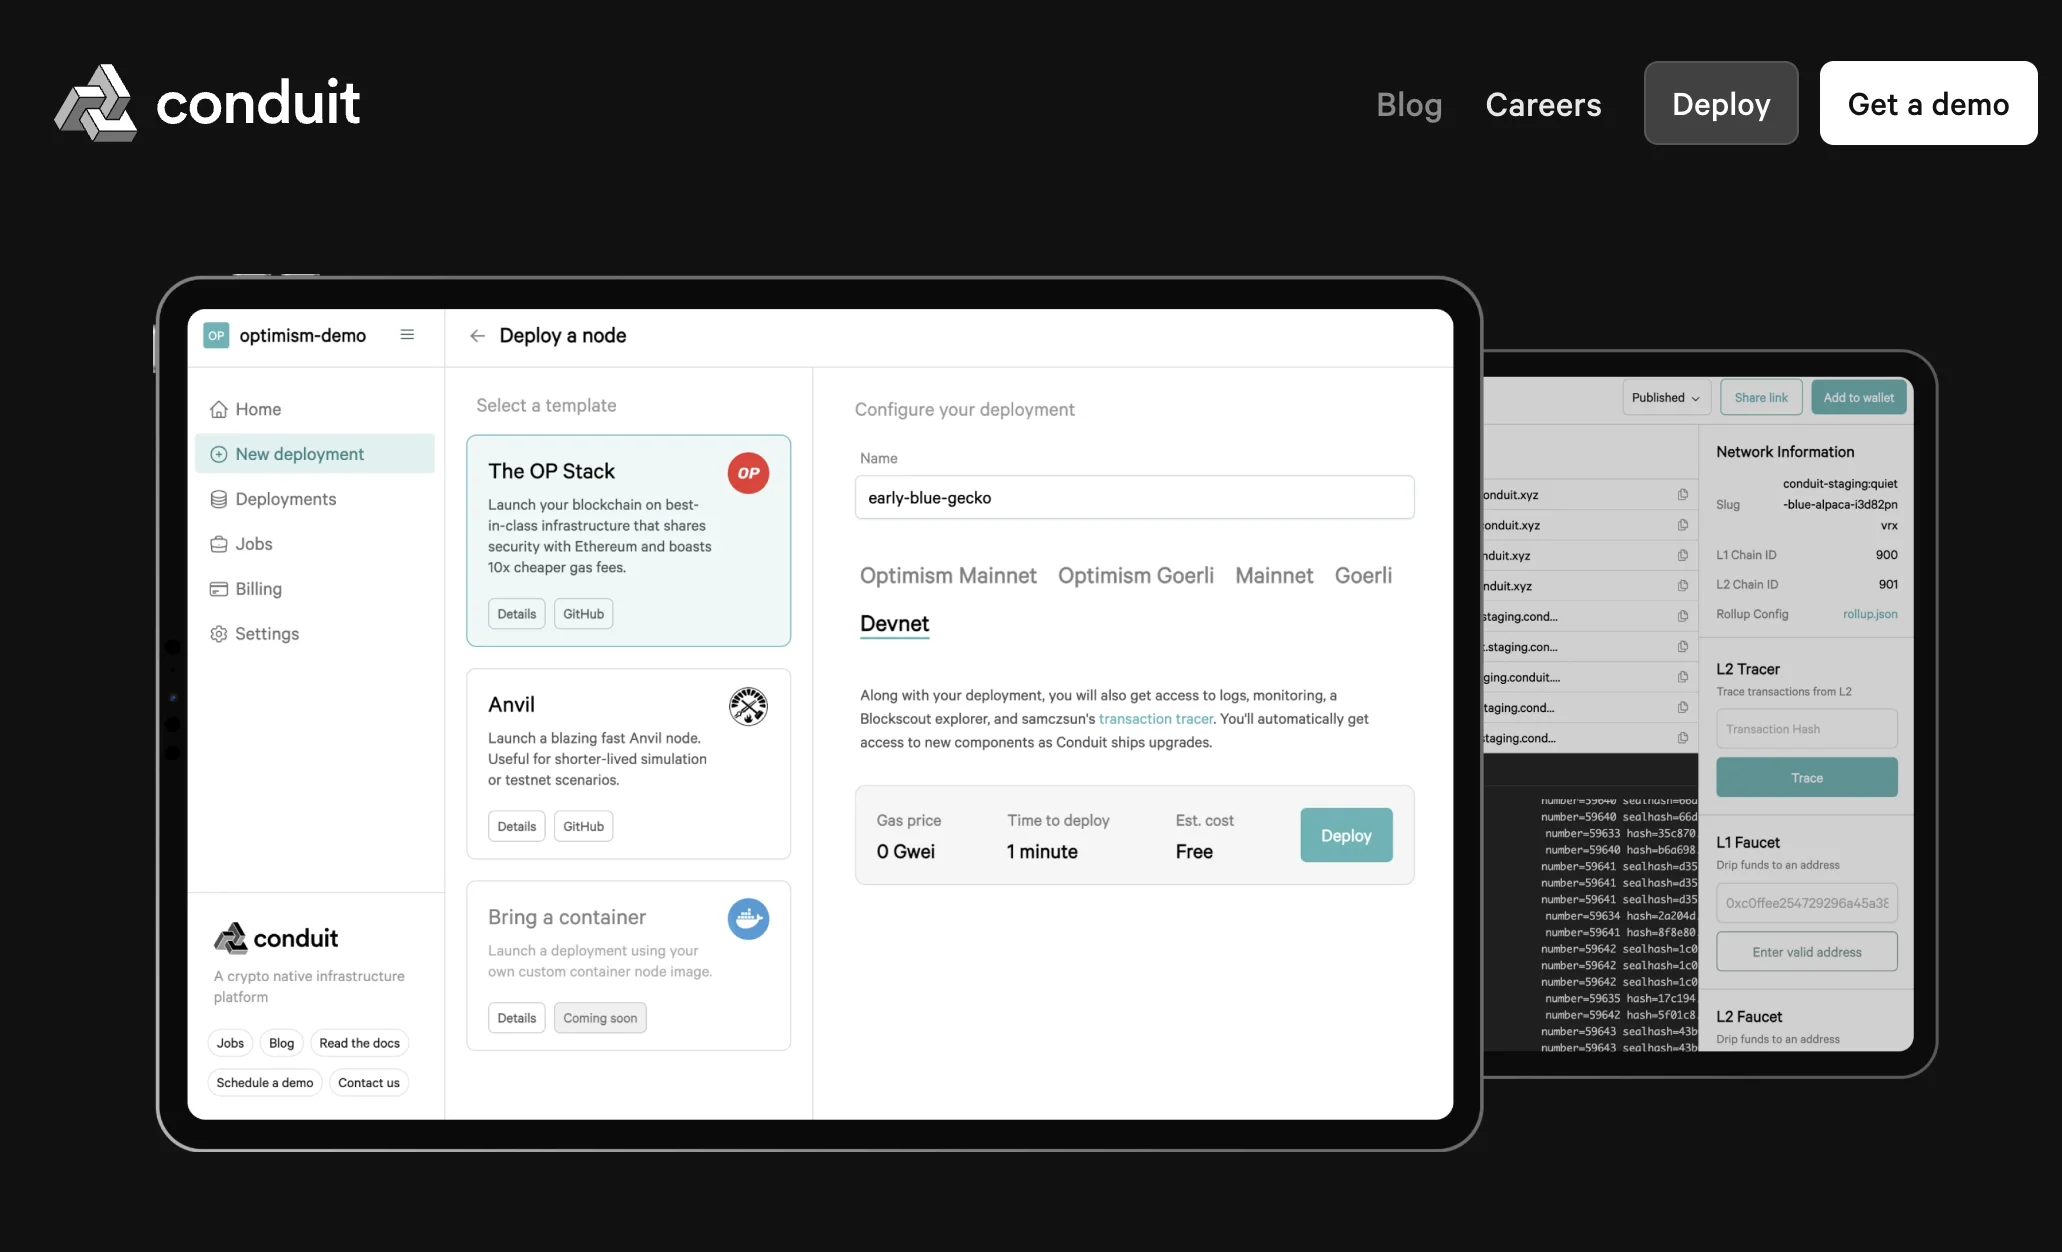This screenshot has height=1252, width=2062.
Task: Click Contact us in the sidebar footer
Action: [x=369, y=1083]
